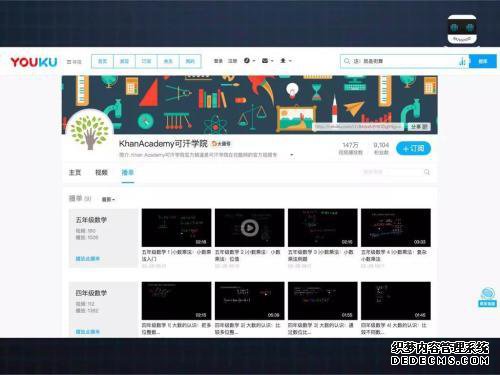Click the Khan Academy tree avatar
This screenshot has height=375, width=500.
89,132
